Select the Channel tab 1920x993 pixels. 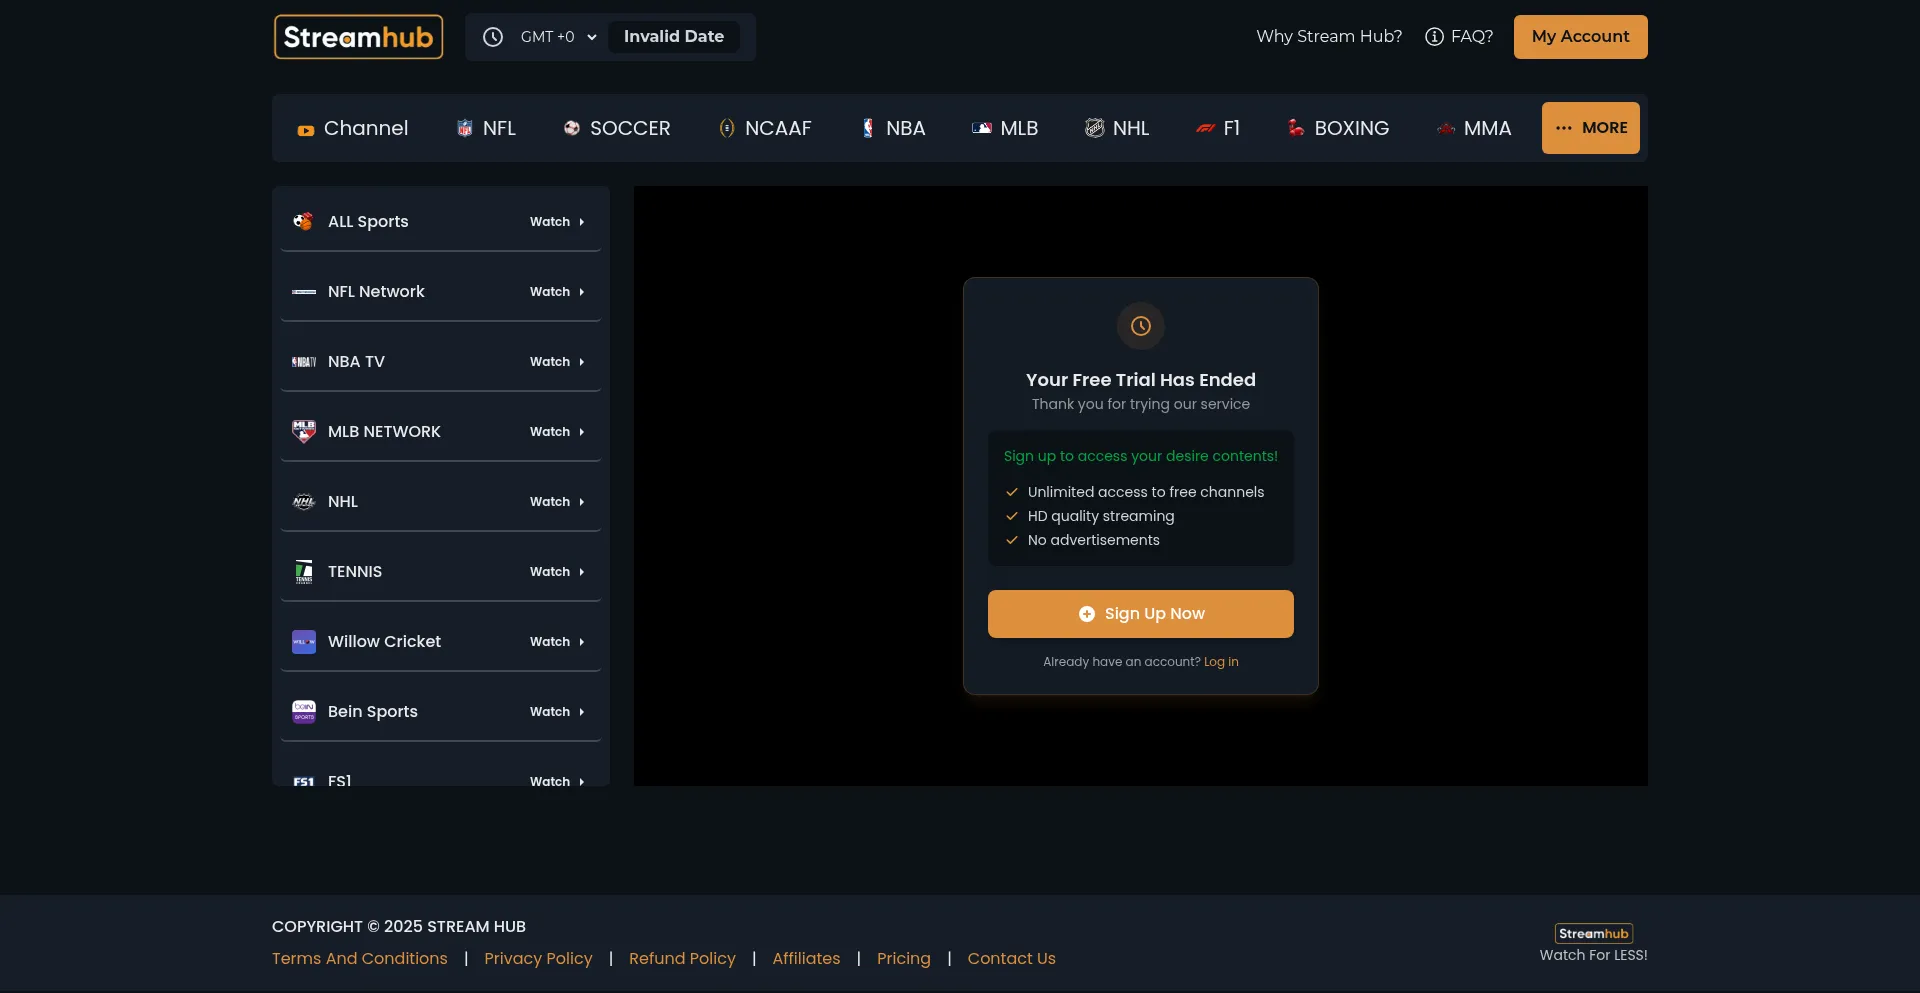pyautogui.click(x=353, y=128)
